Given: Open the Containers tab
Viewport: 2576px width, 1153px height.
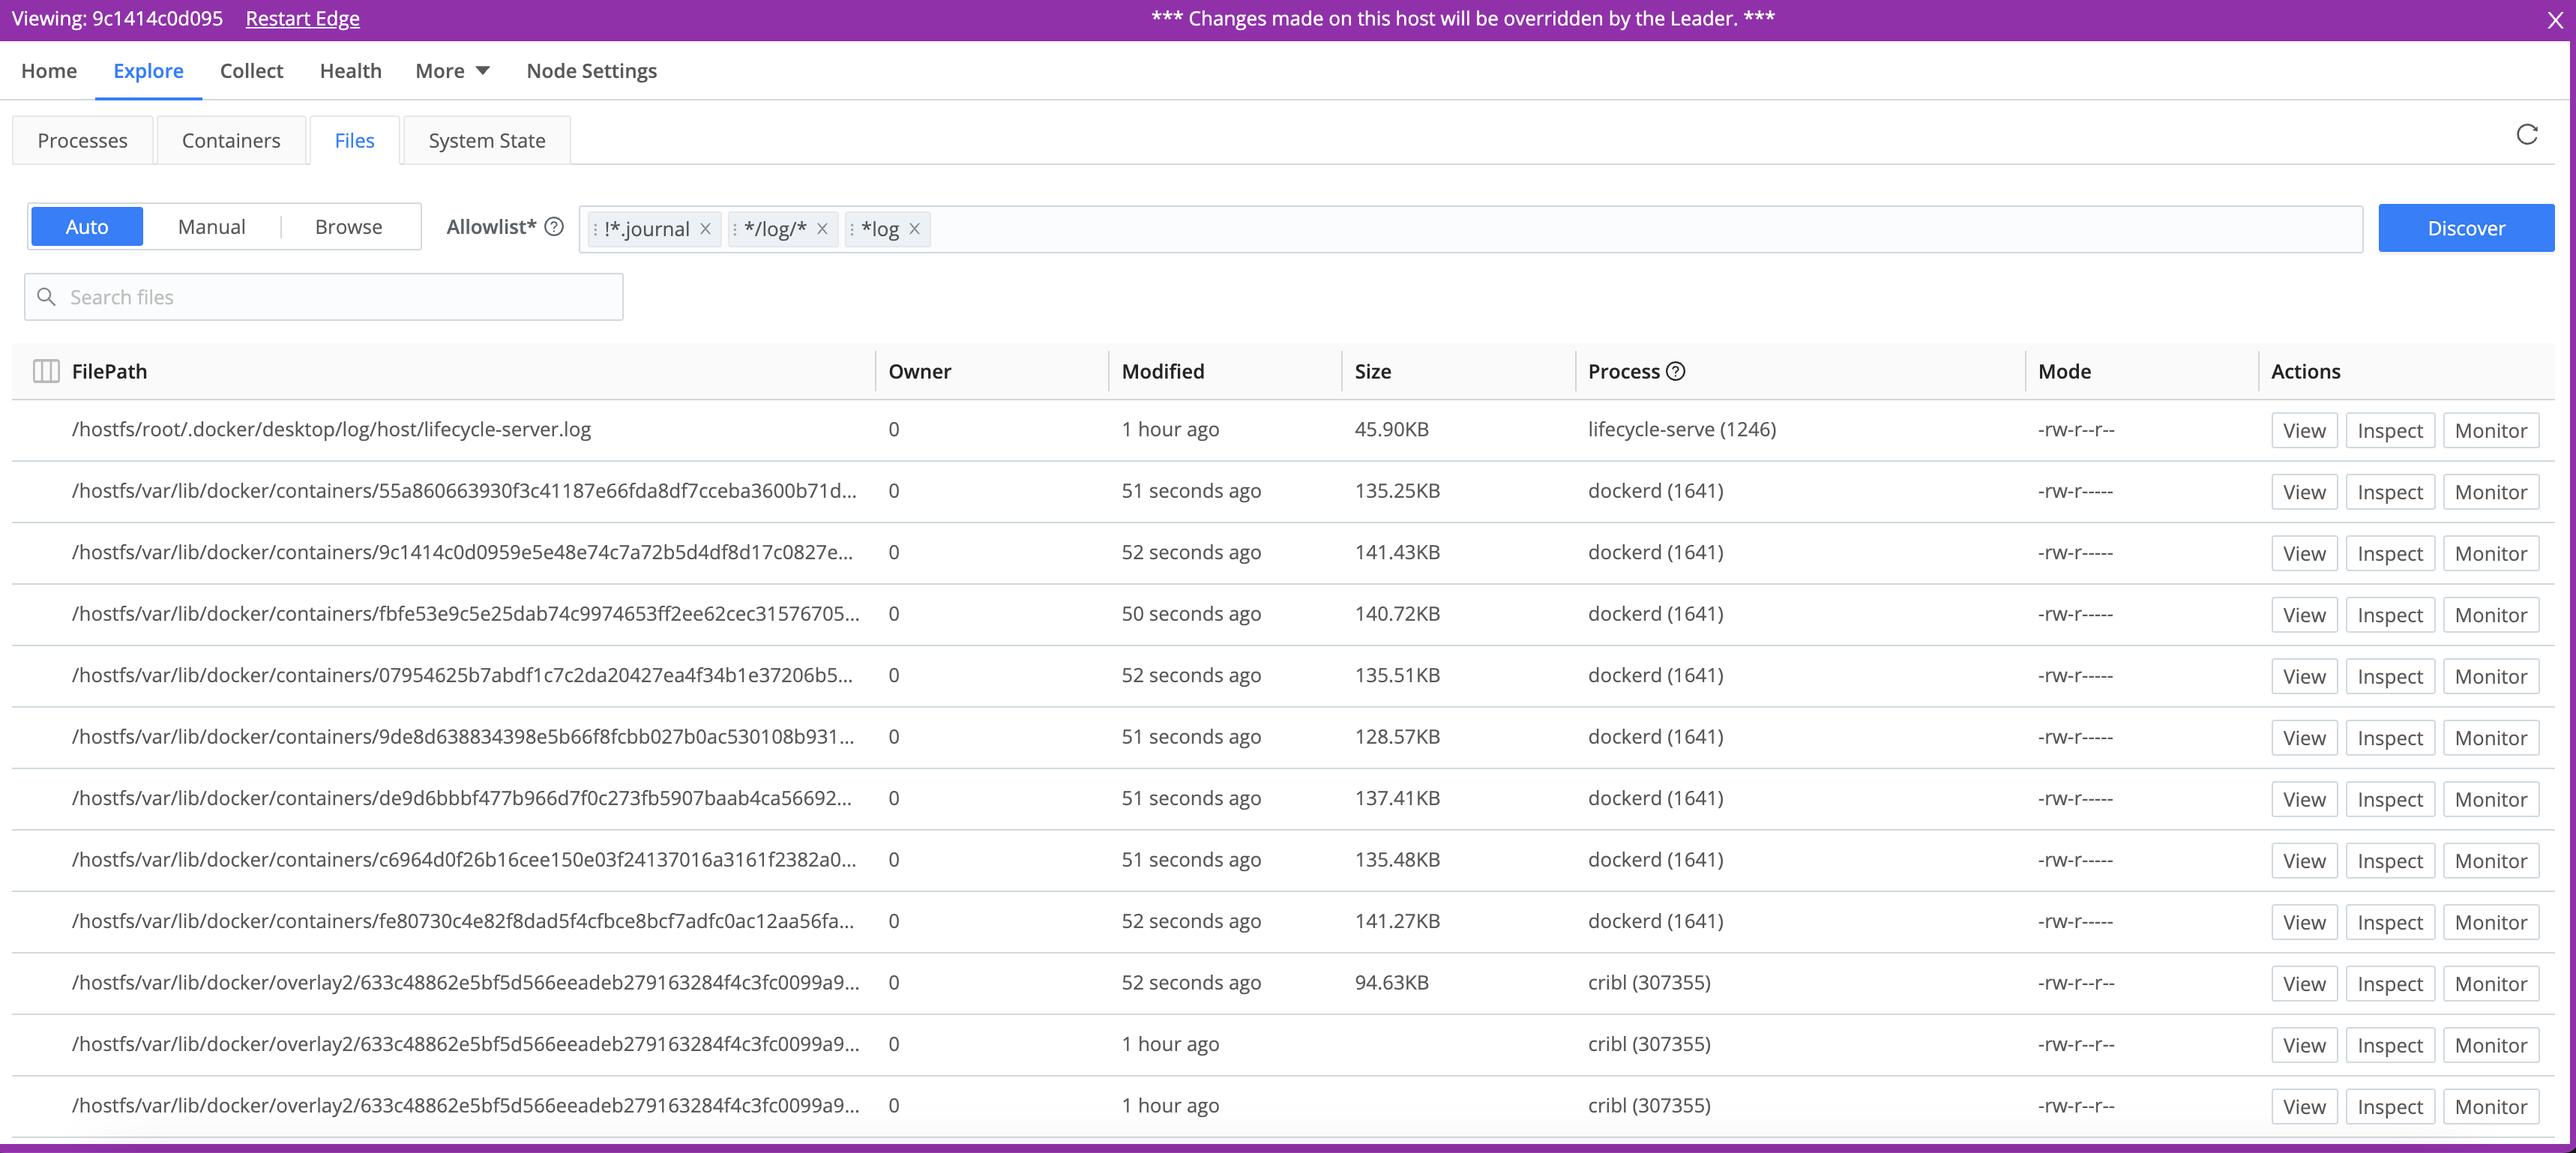Looking at the screenshot, I should [x=231, y=141].
